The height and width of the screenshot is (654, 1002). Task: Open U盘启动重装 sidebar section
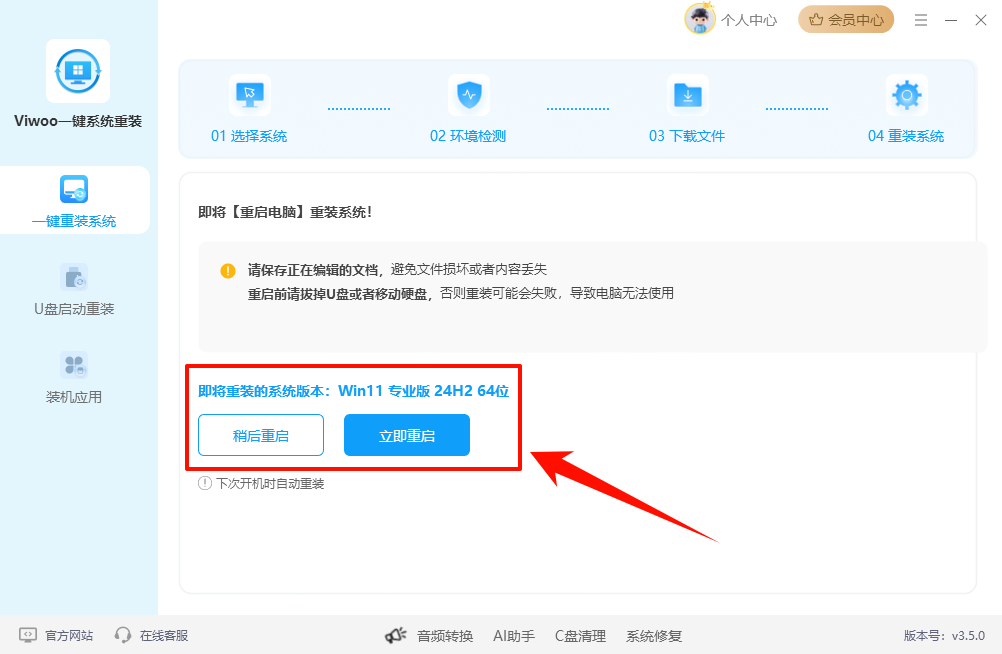74,290
